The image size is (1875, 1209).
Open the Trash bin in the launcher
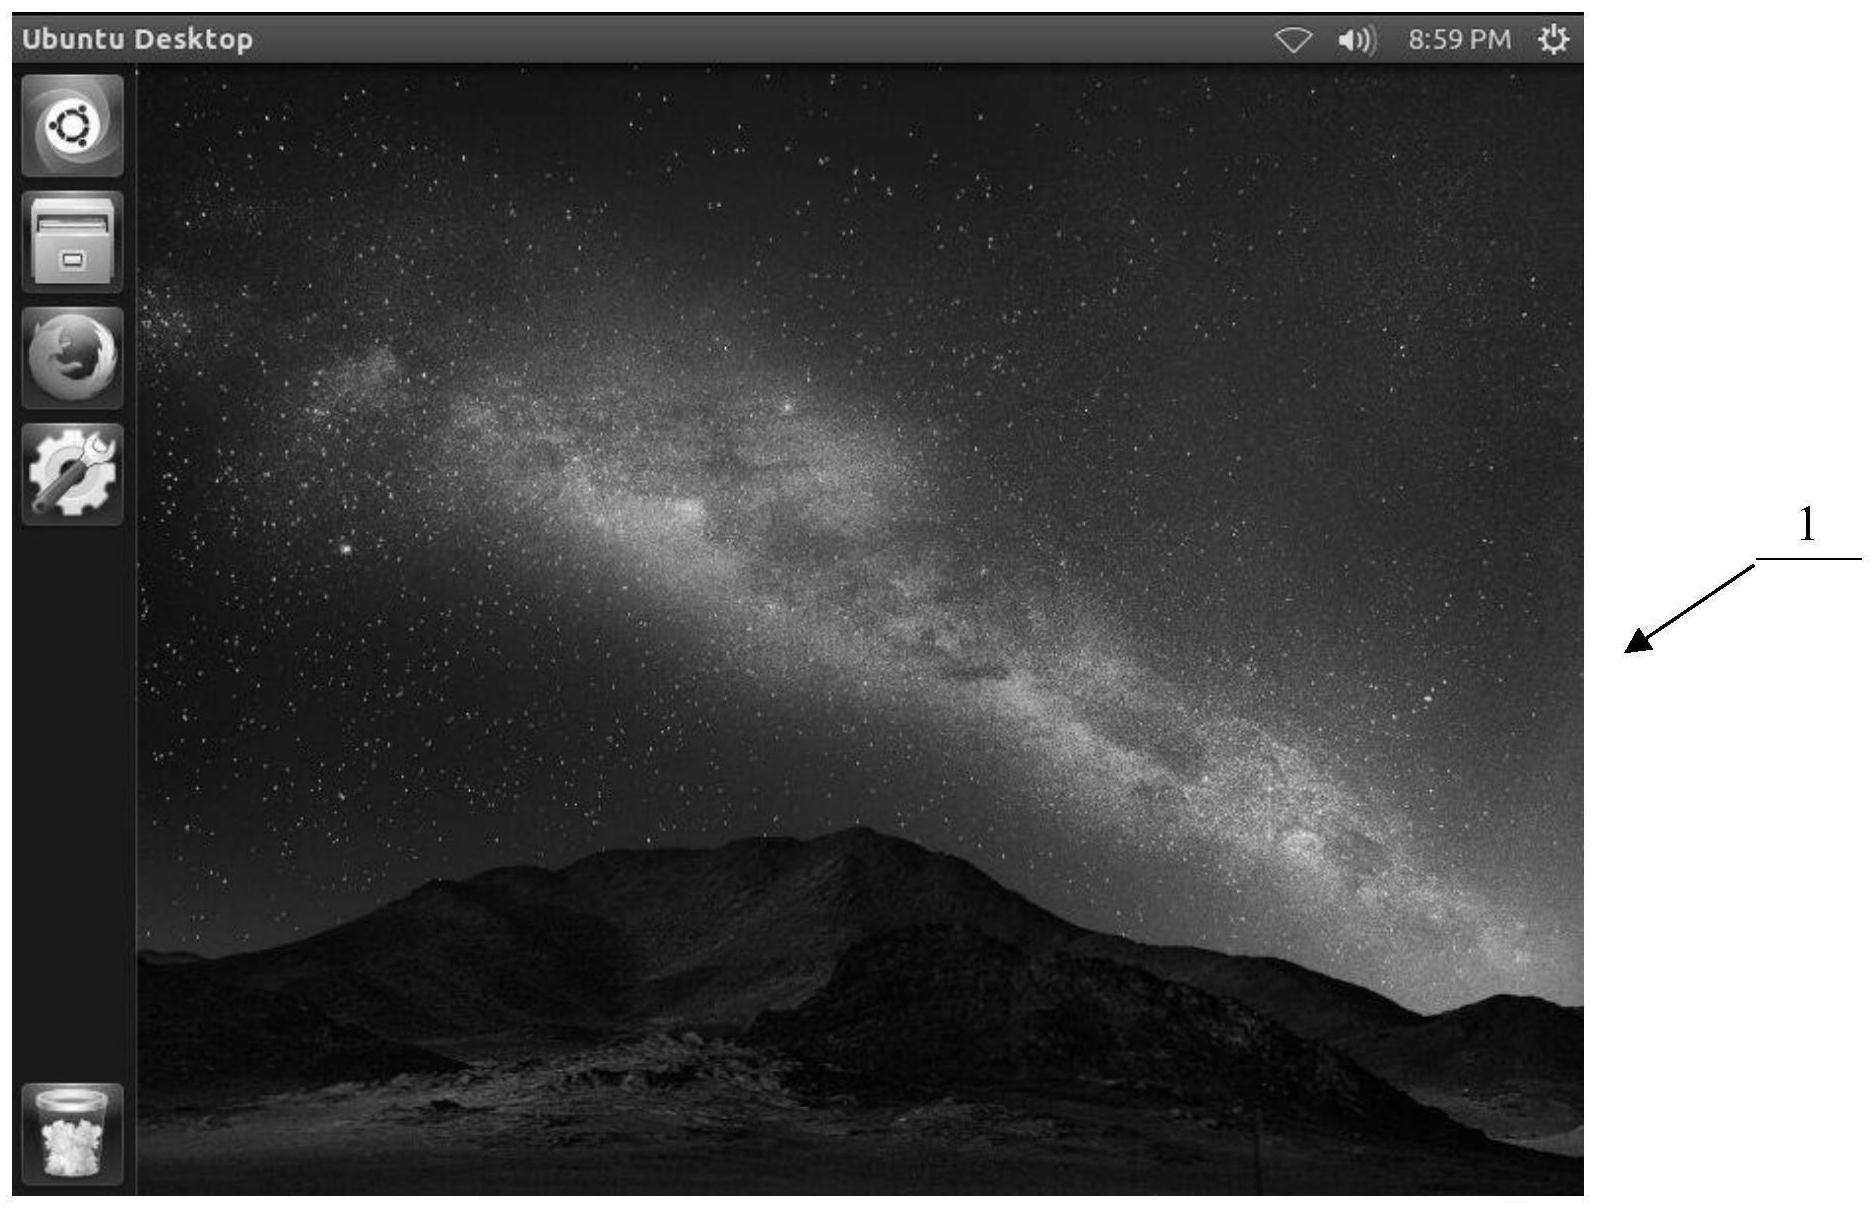coord(72,1134)
